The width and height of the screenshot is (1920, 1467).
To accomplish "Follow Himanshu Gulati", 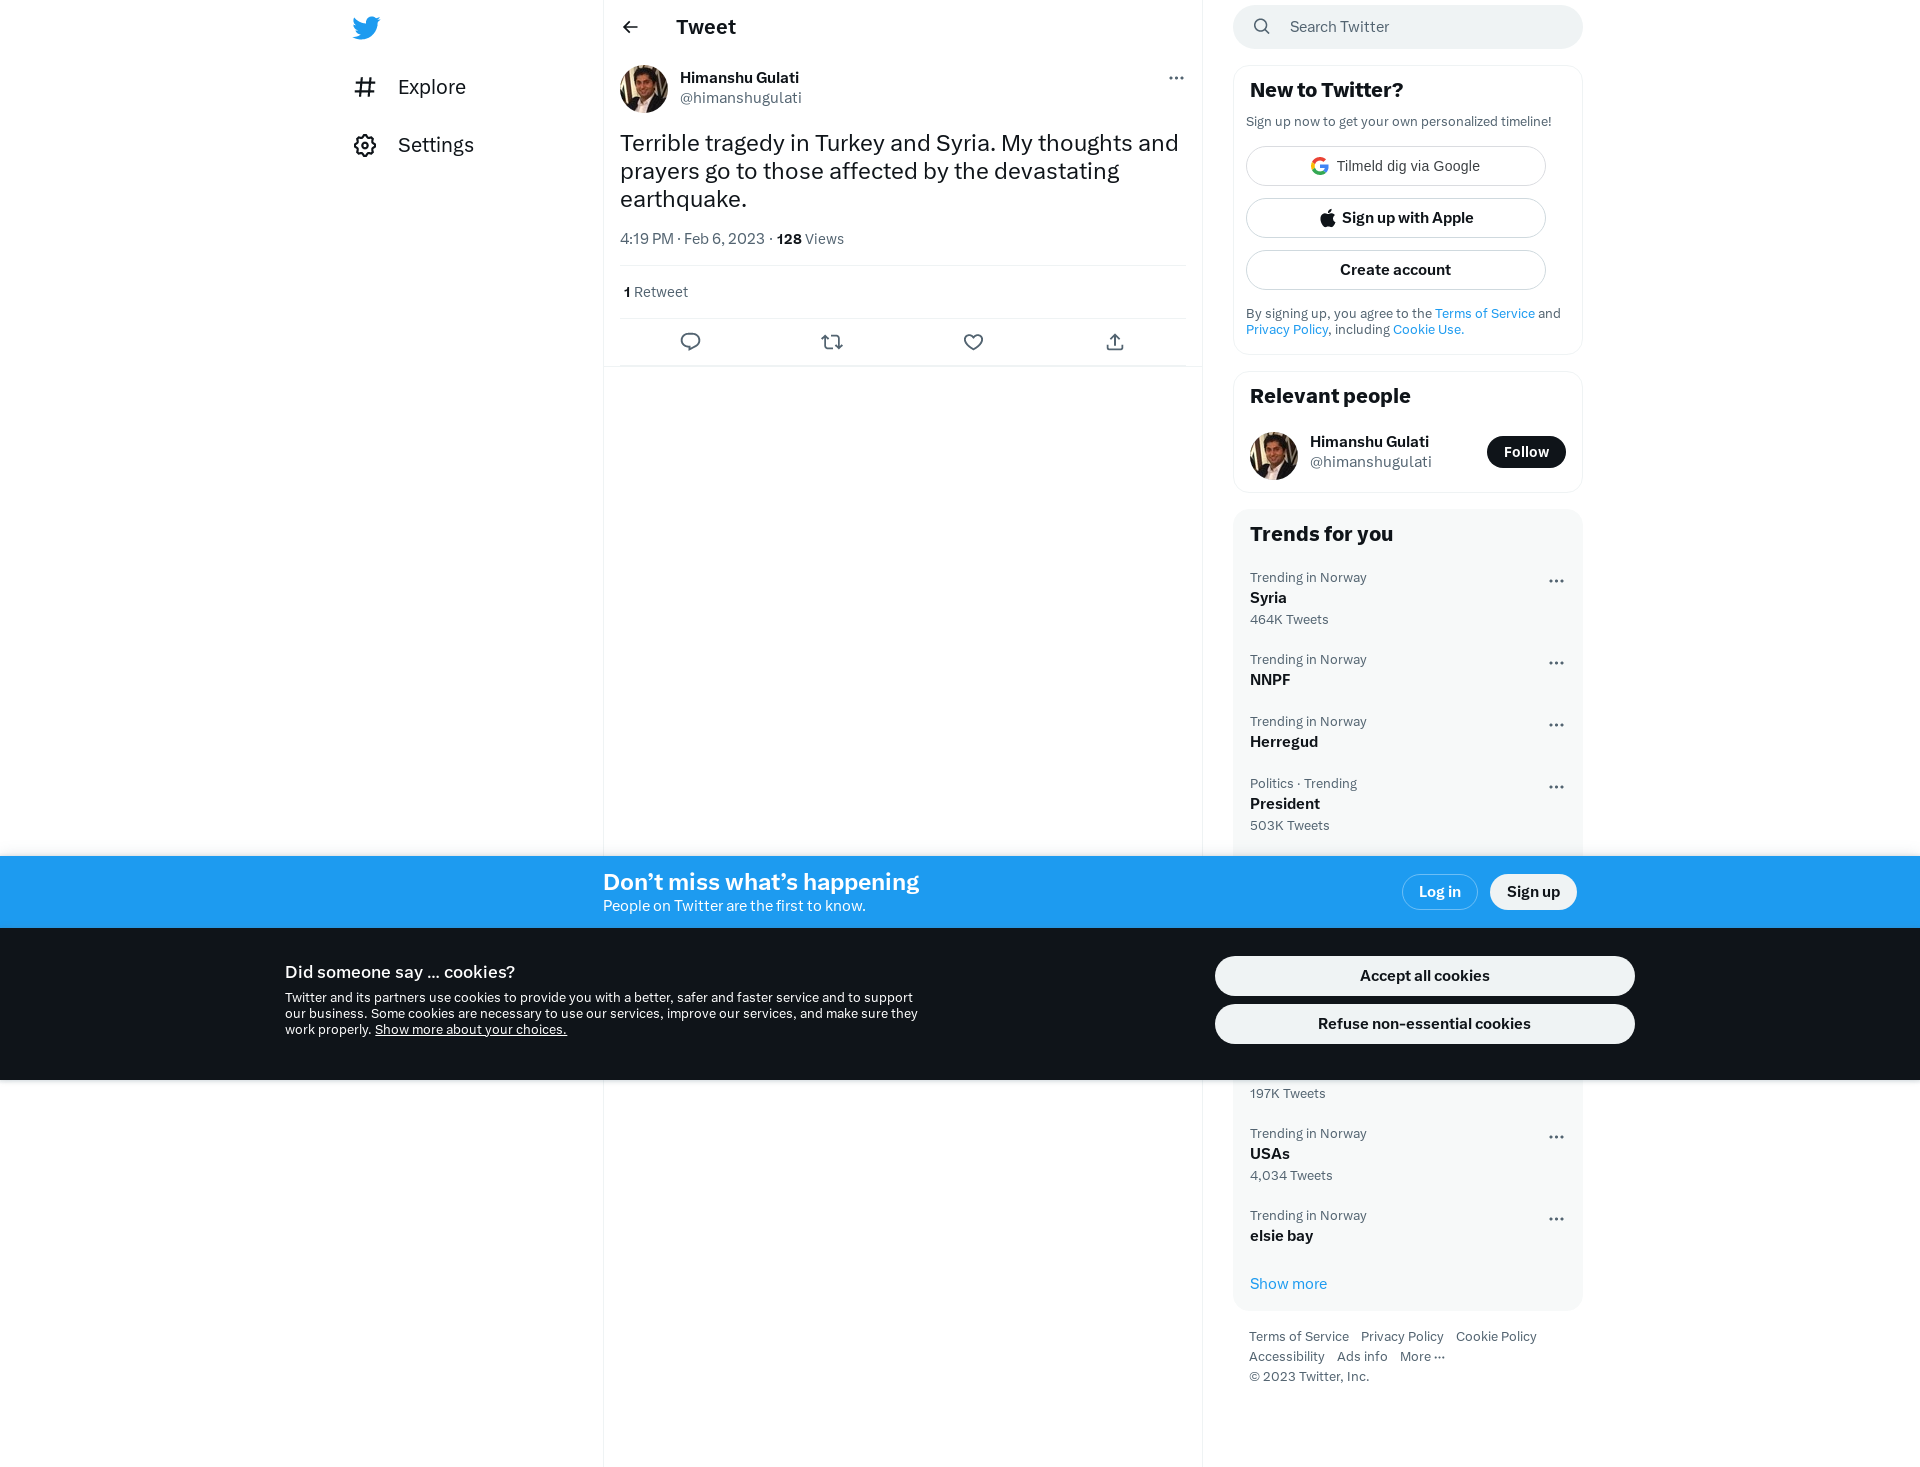I will point(1526,452).
